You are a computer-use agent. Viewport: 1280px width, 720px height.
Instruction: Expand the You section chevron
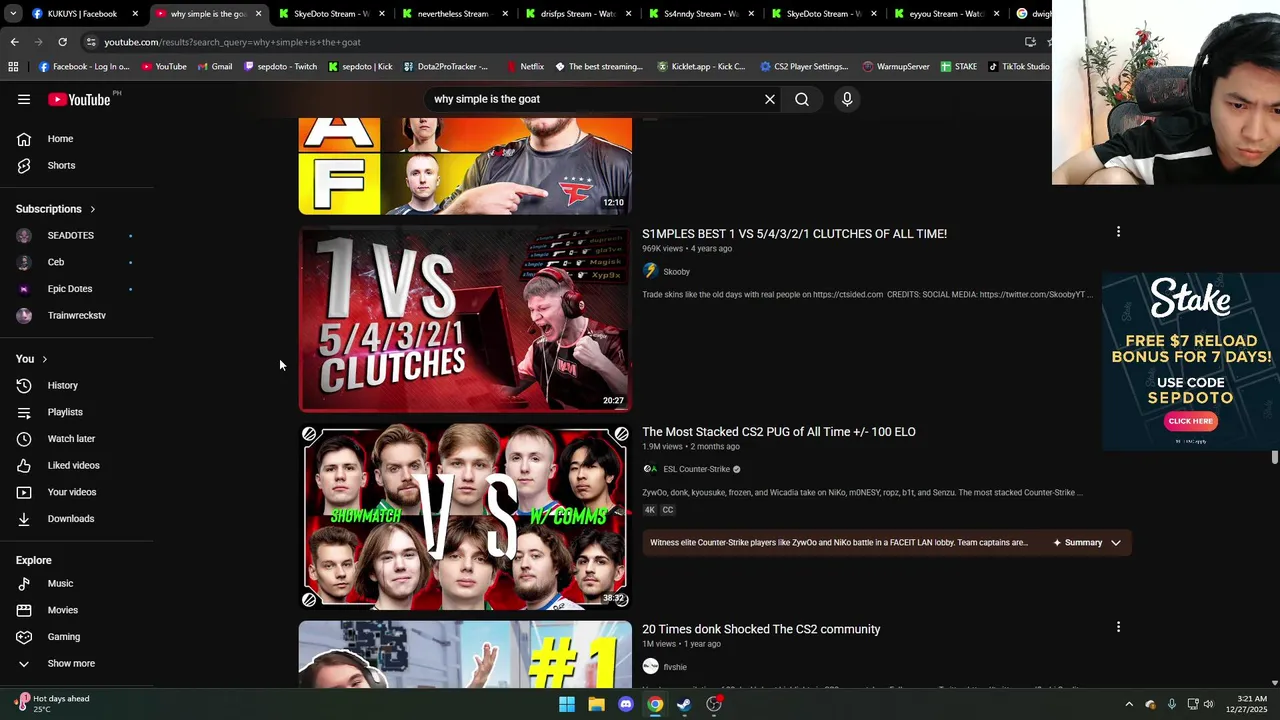point(44,359)
